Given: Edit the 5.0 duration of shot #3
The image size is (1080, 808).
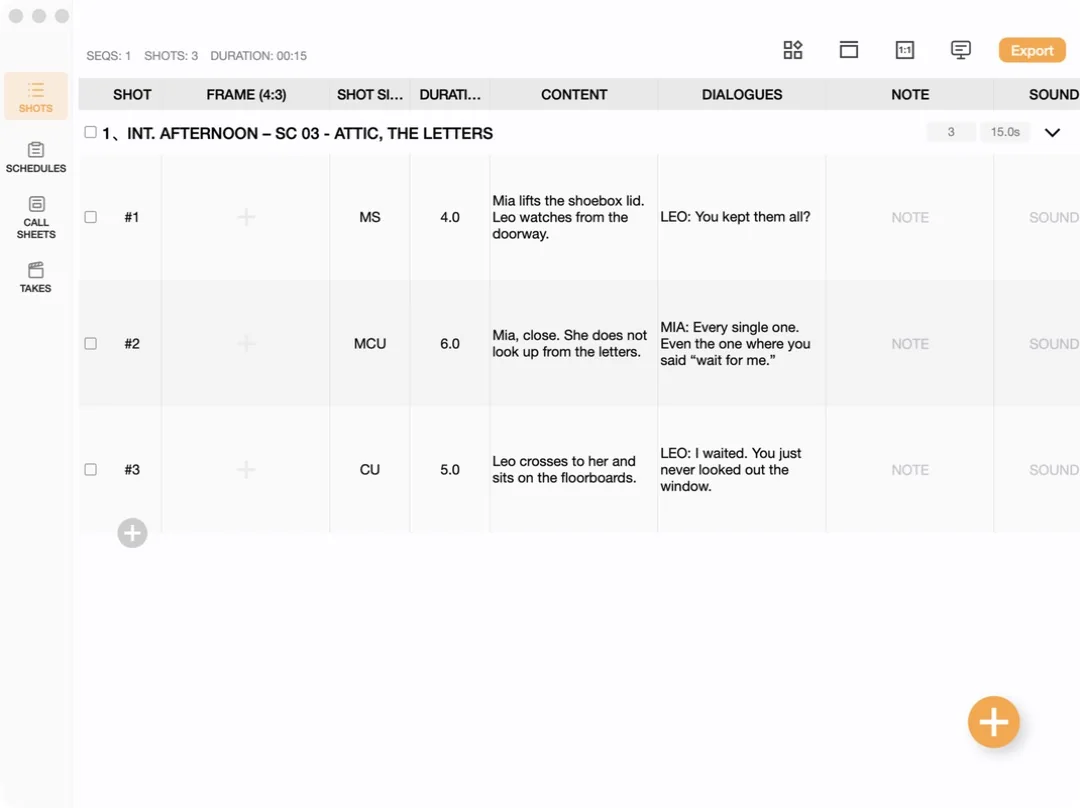Looking at the screenshot, I should [450, 469].
